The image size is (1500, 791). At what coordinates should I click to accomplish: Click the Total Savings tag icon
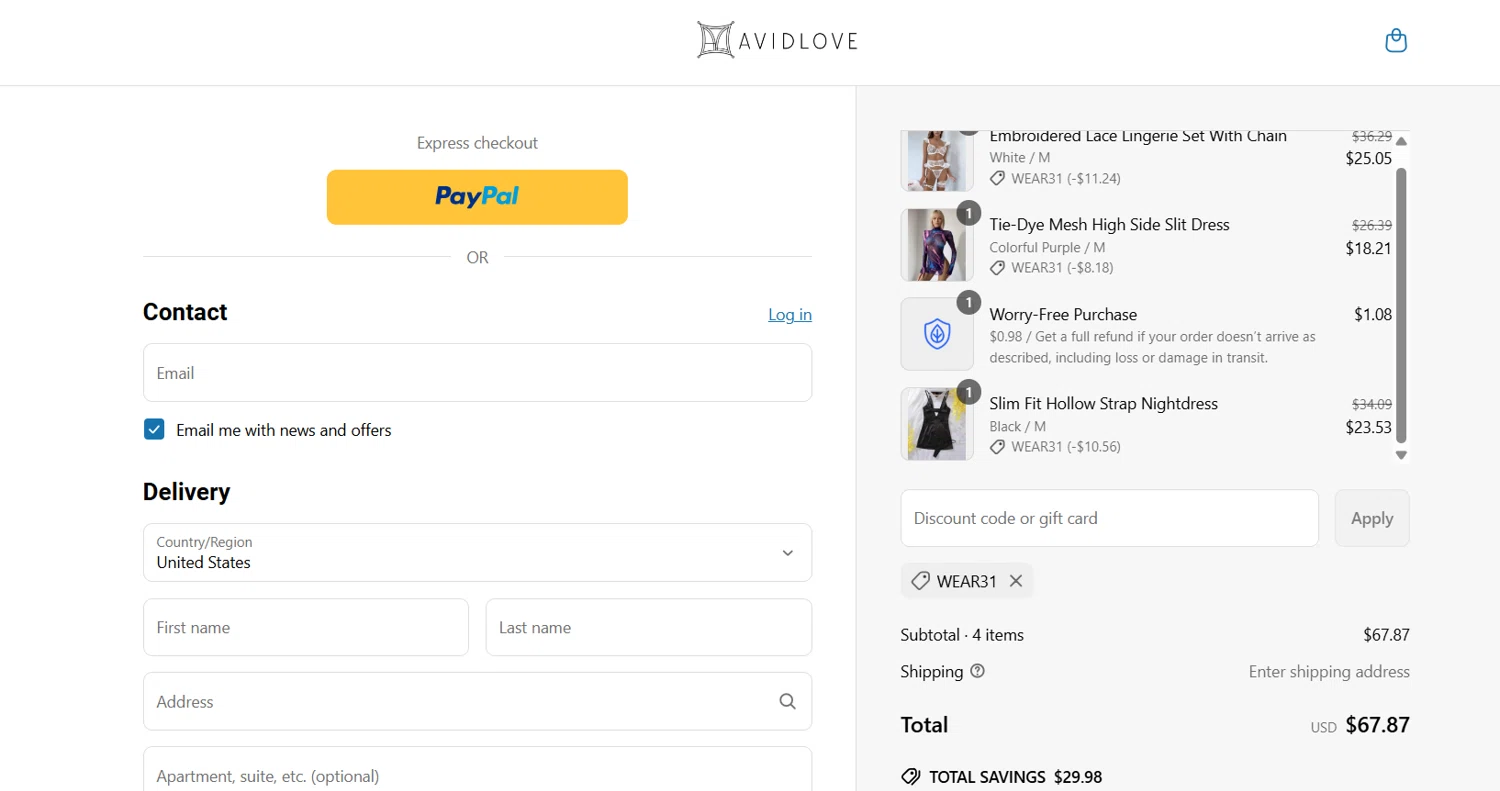pyautogui.click(x=910, y=777)
